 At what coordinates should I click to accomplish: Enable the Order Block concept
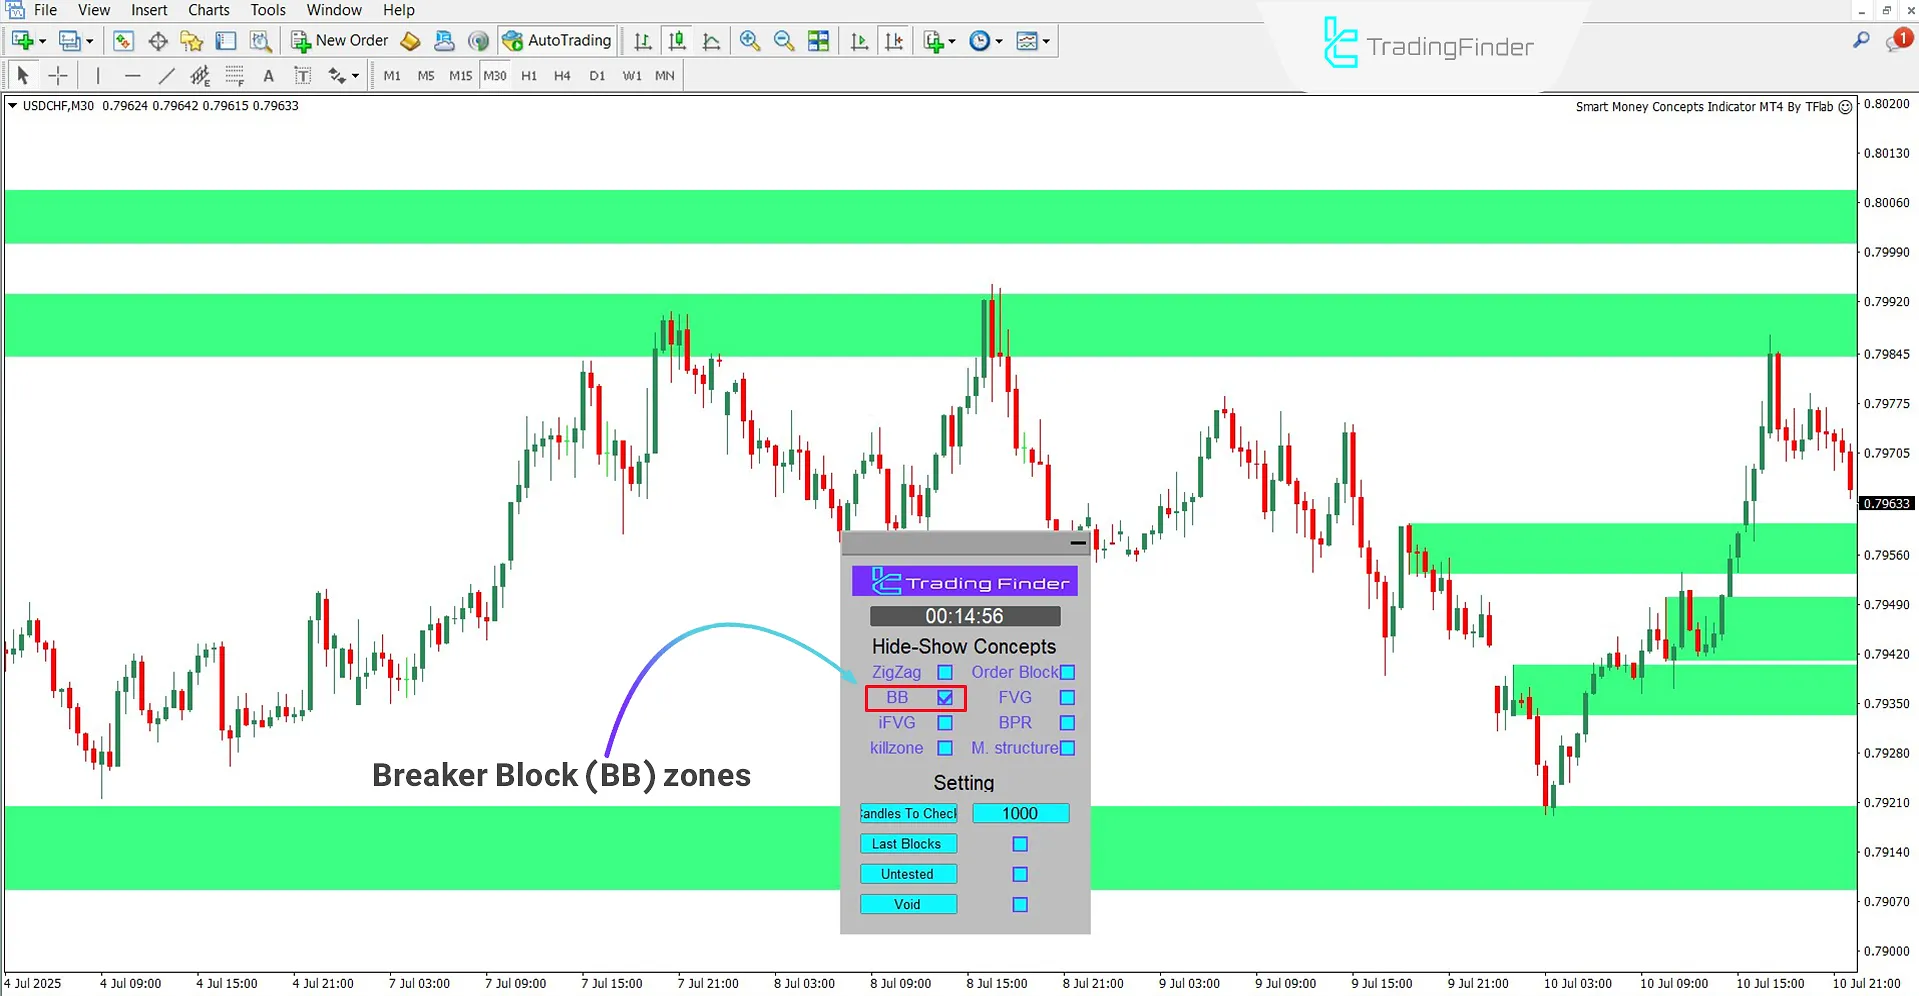click(x=1066, y=672)
